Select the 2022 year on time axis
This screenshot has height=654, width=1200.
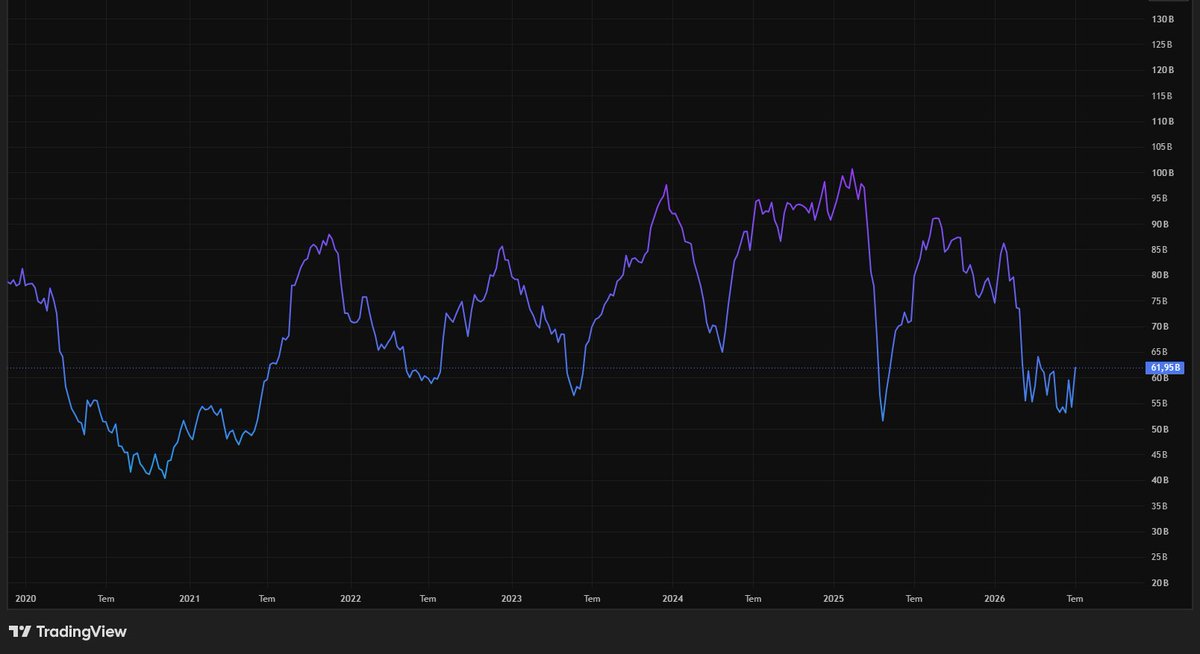tap(350, 599)
